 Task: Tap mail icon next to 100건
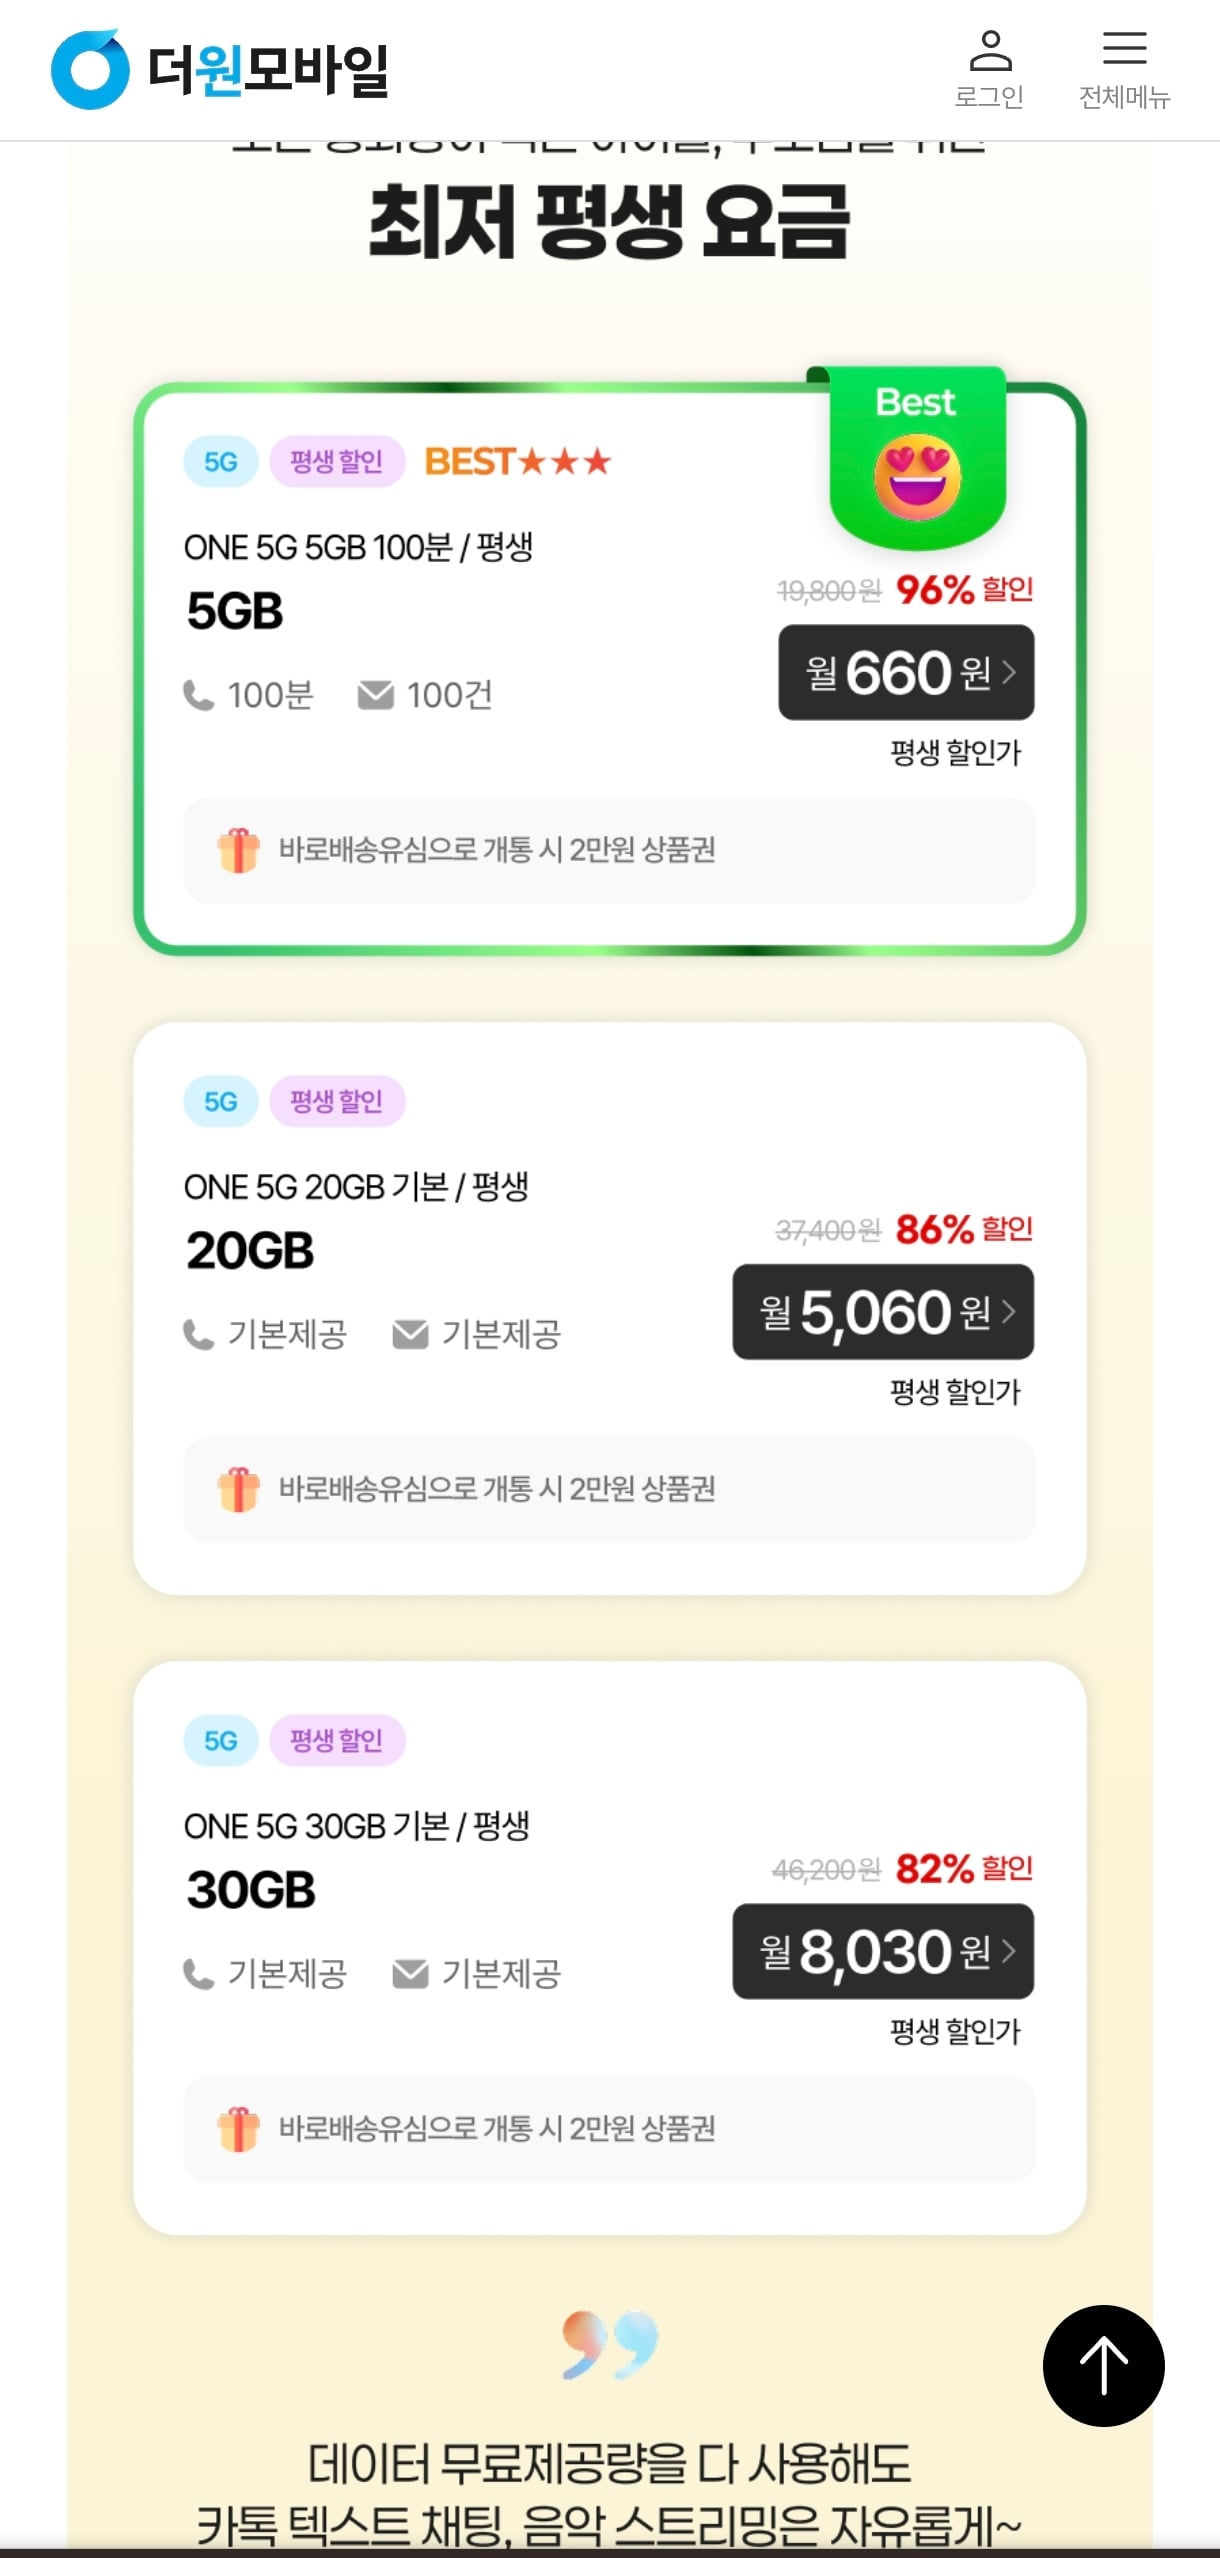(375, 695)
